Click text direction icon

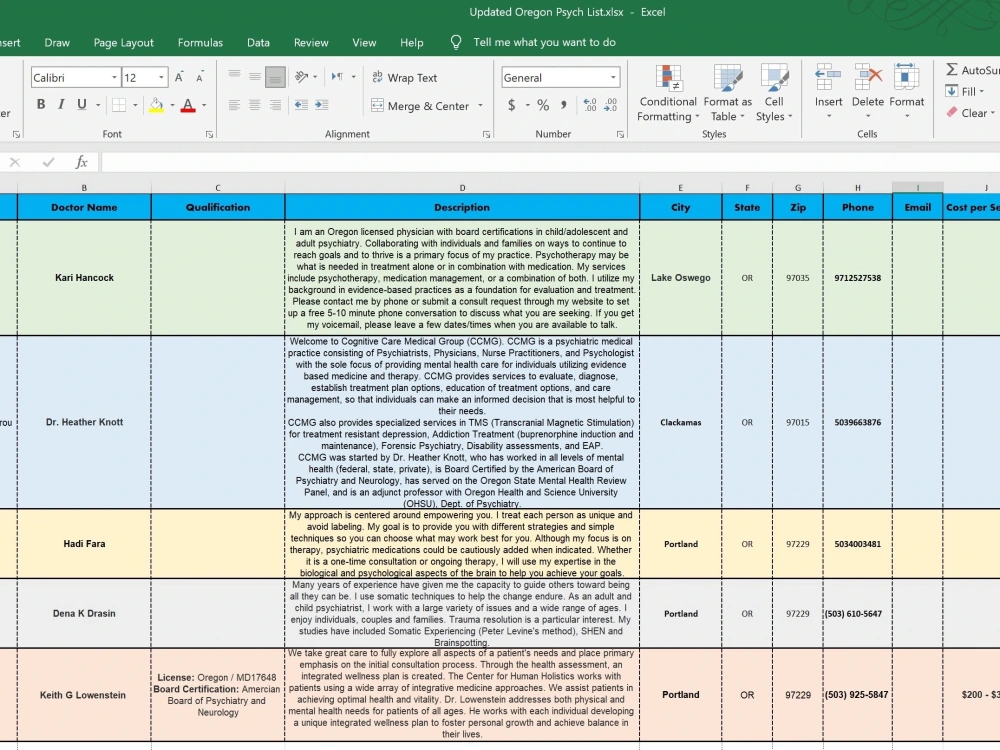click(337, 77)
